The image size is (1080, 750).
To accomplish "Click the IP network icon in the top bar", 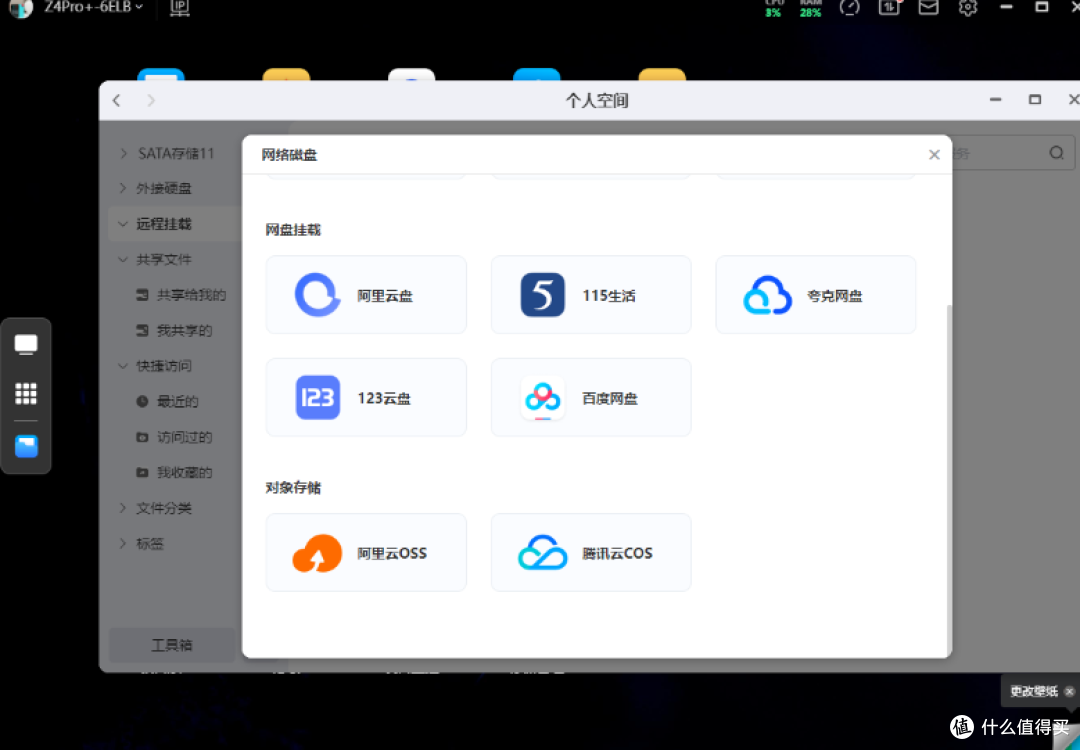I will tap(180, 8).
